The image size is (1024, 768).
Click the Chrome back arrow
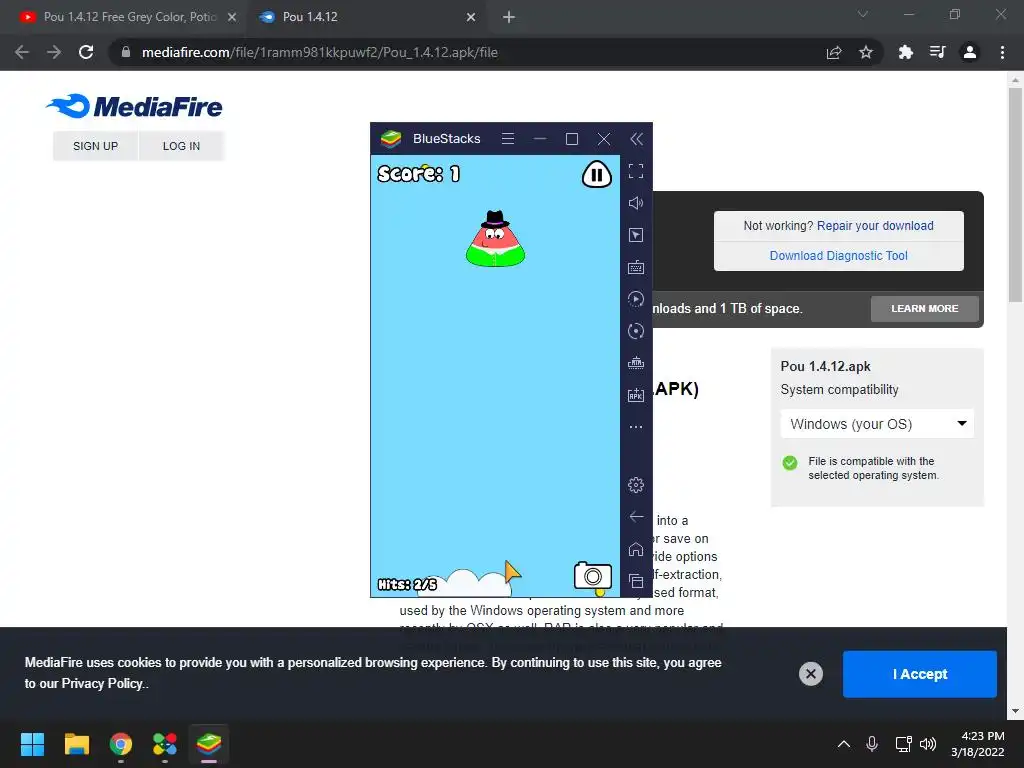(22, 52)
